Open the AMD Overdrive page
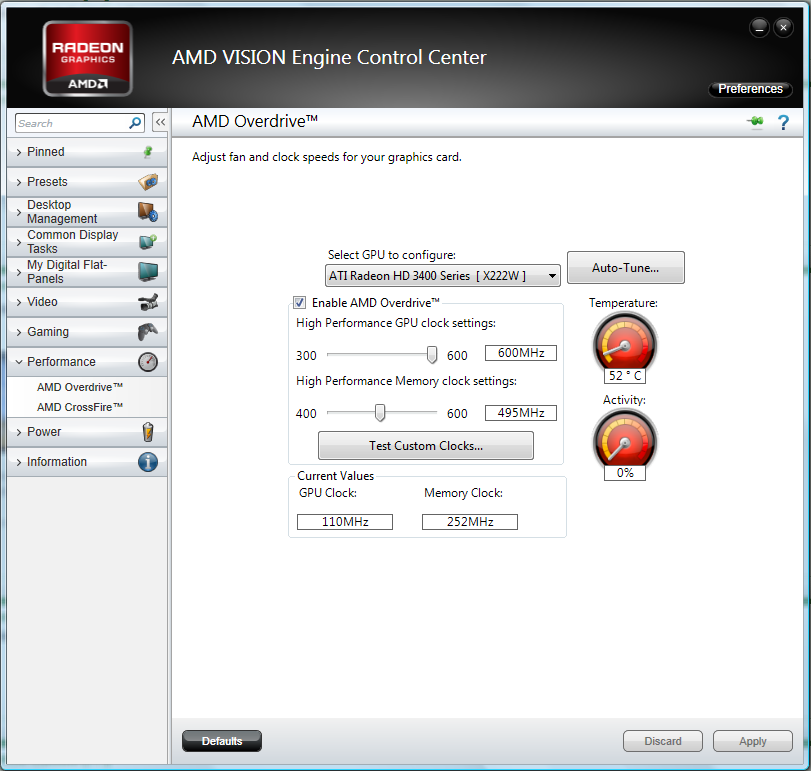 tap(80, 387)
